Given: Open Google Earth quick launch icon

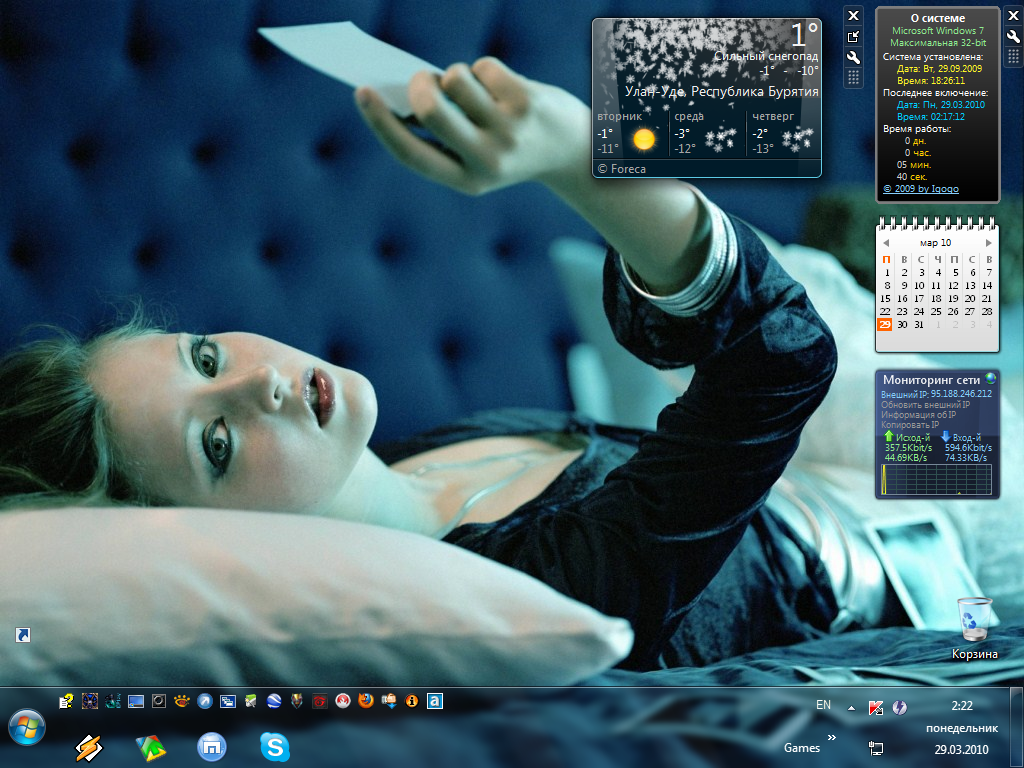Looking at the screenshot, I should click(273, 702).
